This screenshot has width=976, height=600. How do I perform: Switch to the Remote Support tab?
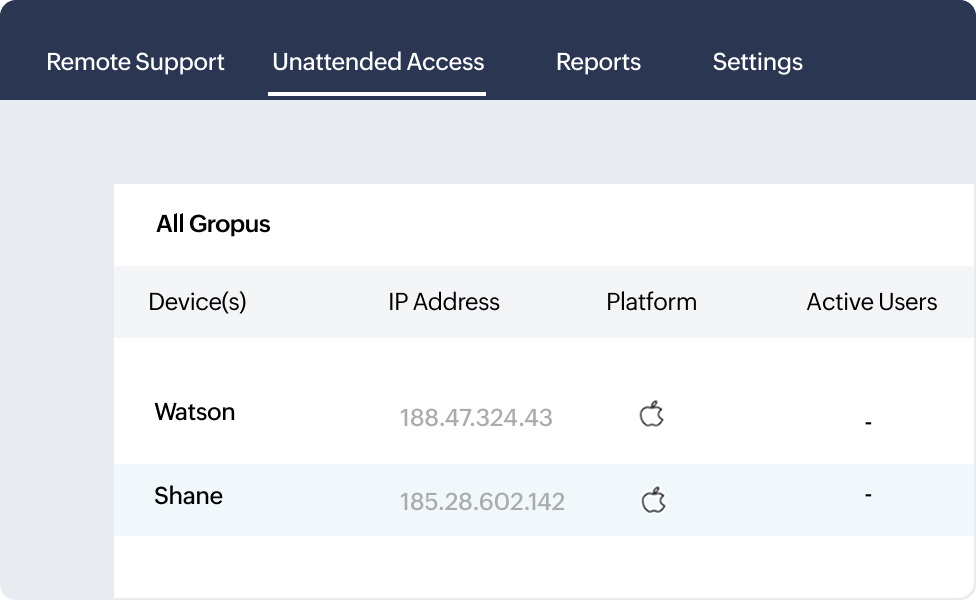click(134, 62)
